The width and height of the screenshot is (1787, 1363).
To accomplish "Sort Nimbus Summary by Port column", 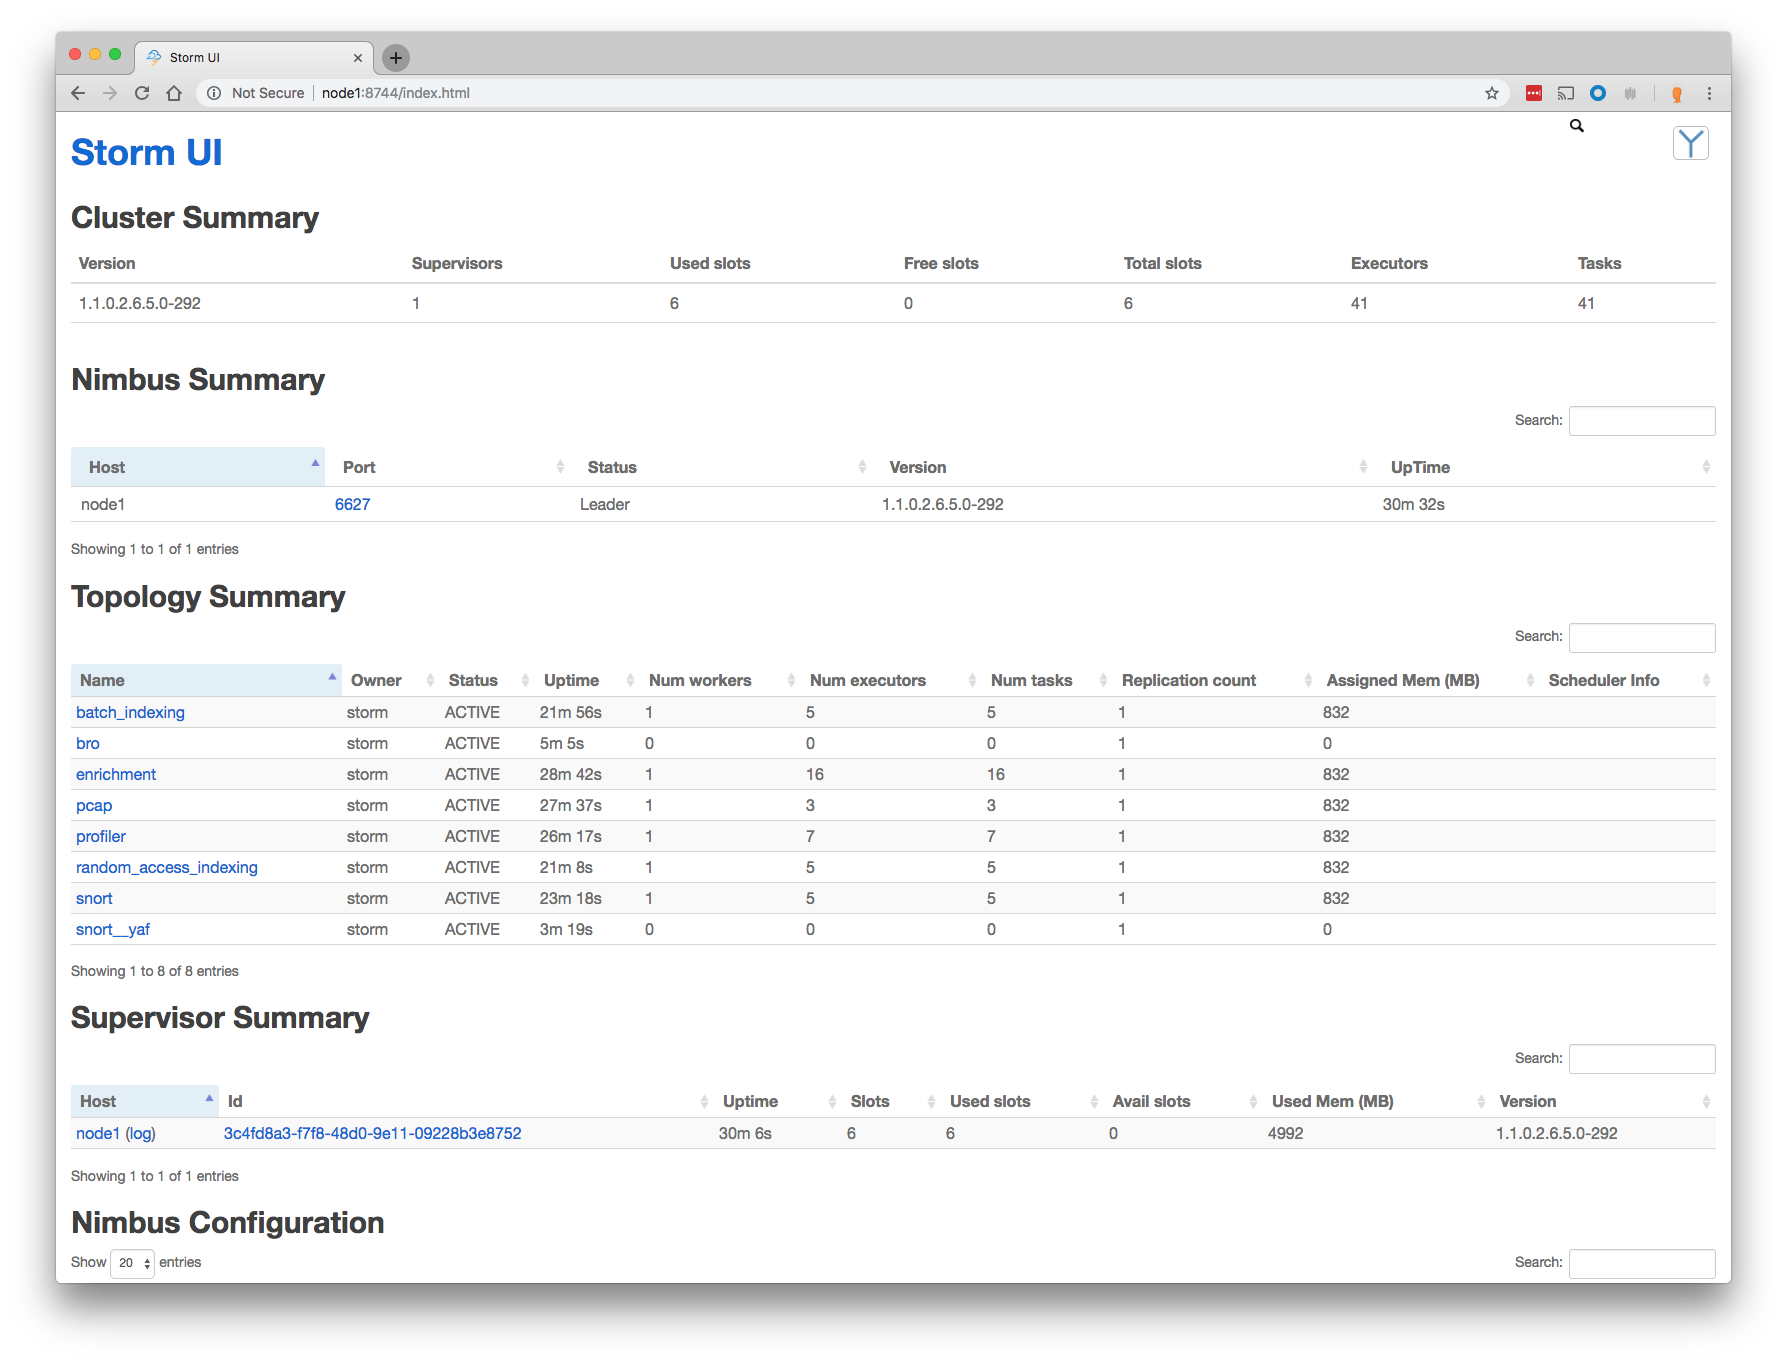I will click(447, 467).
